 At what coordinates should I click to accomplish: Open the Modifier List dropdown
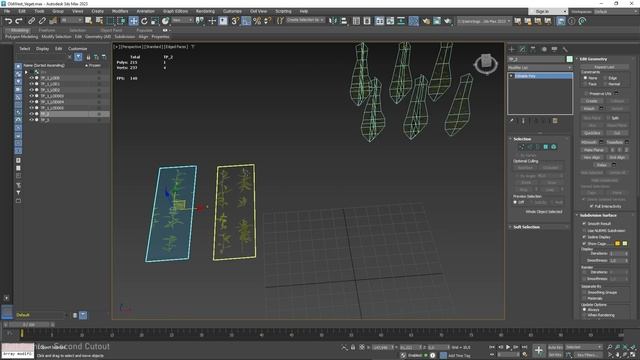pos(540,67)
